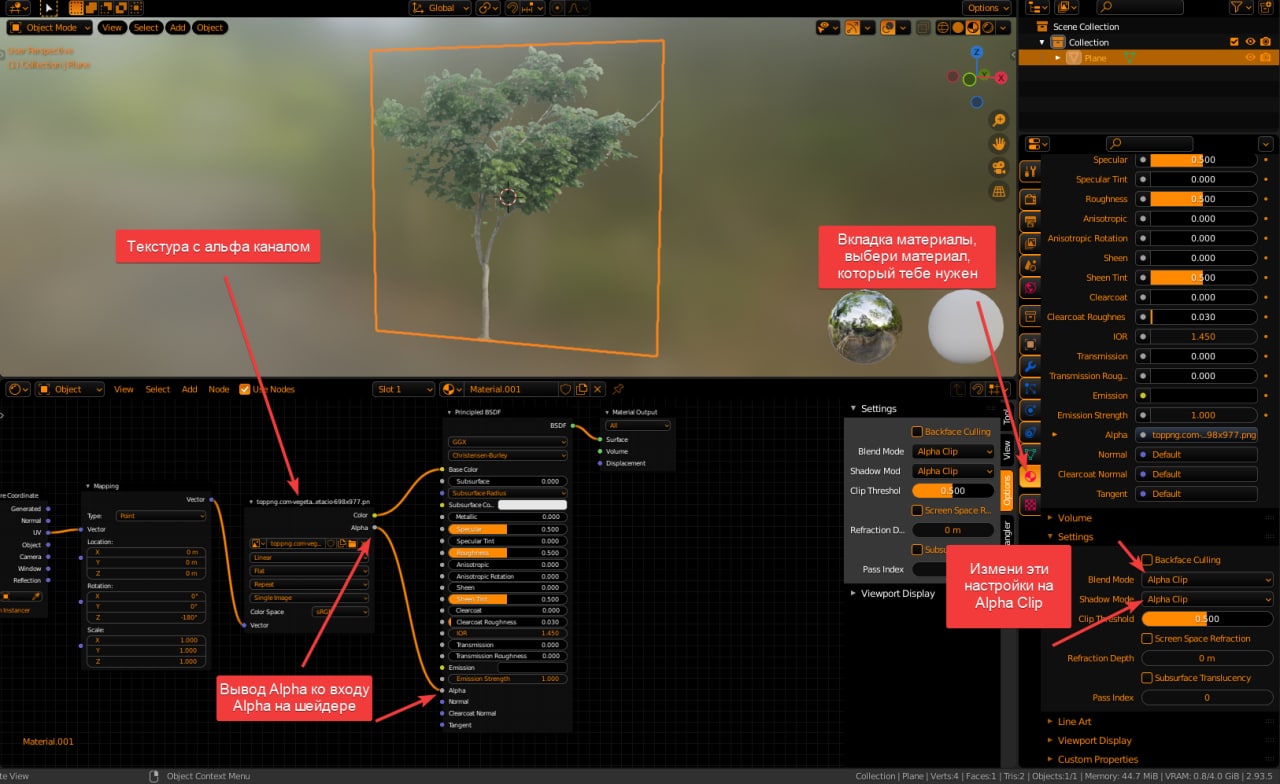
Task: Open the Physics properties tab
Action: click(x=1030, y=410)
